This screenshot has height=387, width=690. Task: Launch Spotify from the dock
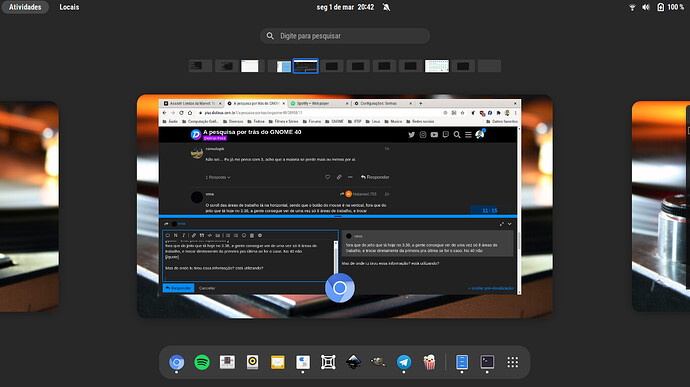tap(202, 362)
